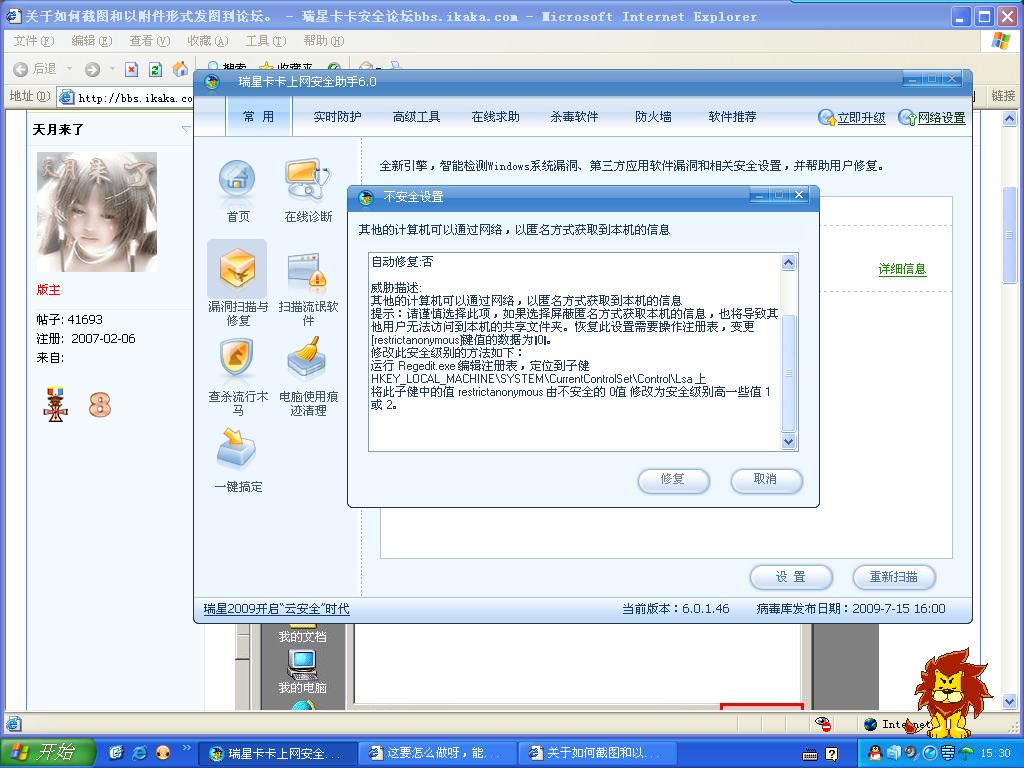Click the IE home page icon
Image resolution: width=1024 pixels, height=768 pixels.
[x=180, y=69]
